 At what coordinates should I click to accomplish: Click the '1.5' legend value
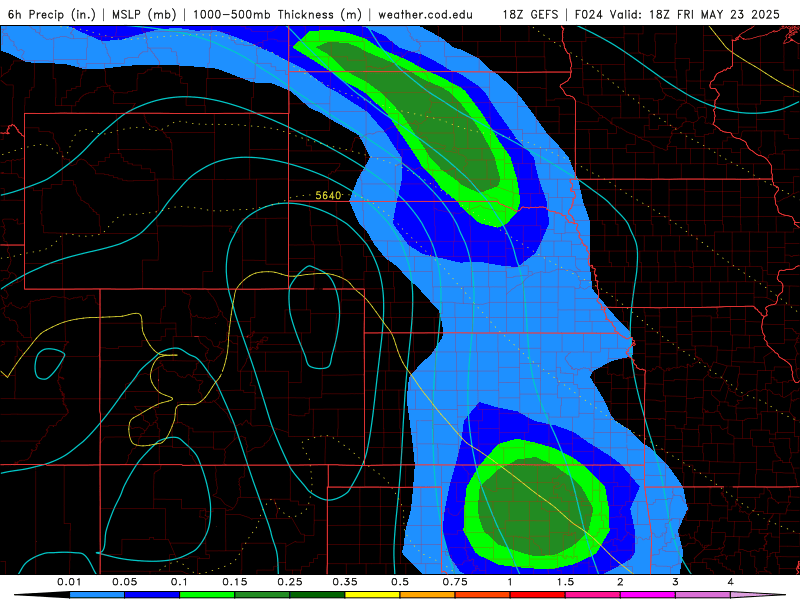click(565, 582)
